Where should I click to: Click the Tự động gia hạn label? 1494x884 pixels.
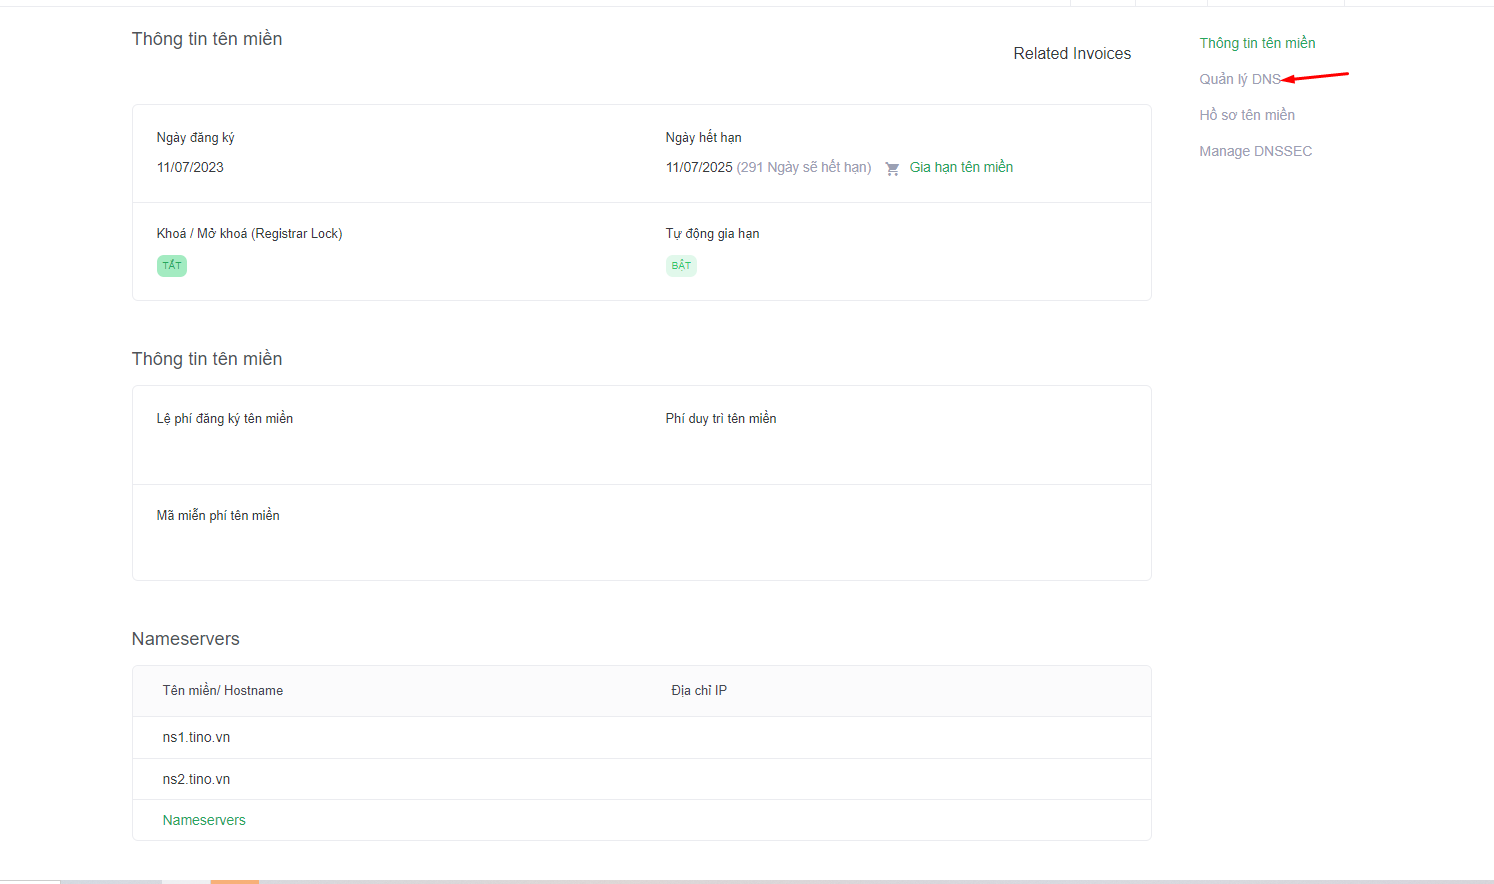coord(713,234)
